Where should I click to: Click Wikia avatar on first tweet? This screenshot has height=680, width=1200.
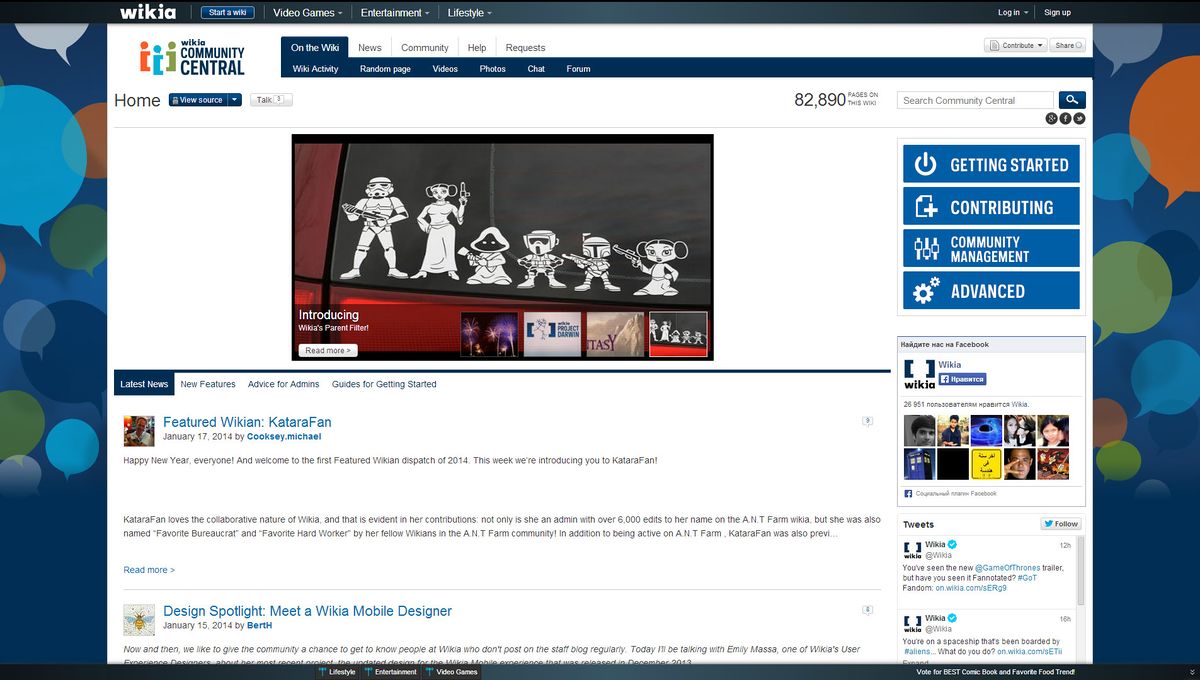click(912, 551)
